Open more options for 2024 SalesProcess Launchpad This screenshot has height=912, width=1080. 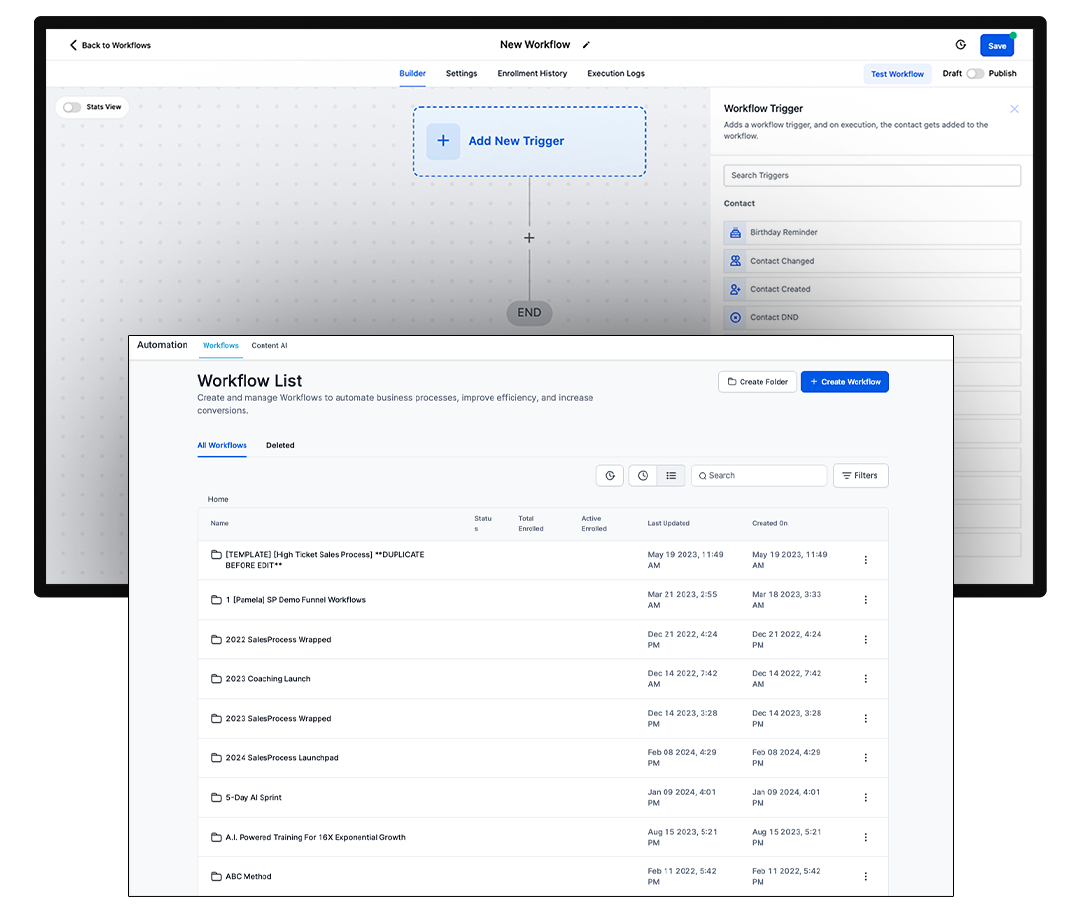pyautogui.click(x=866, y=758)
